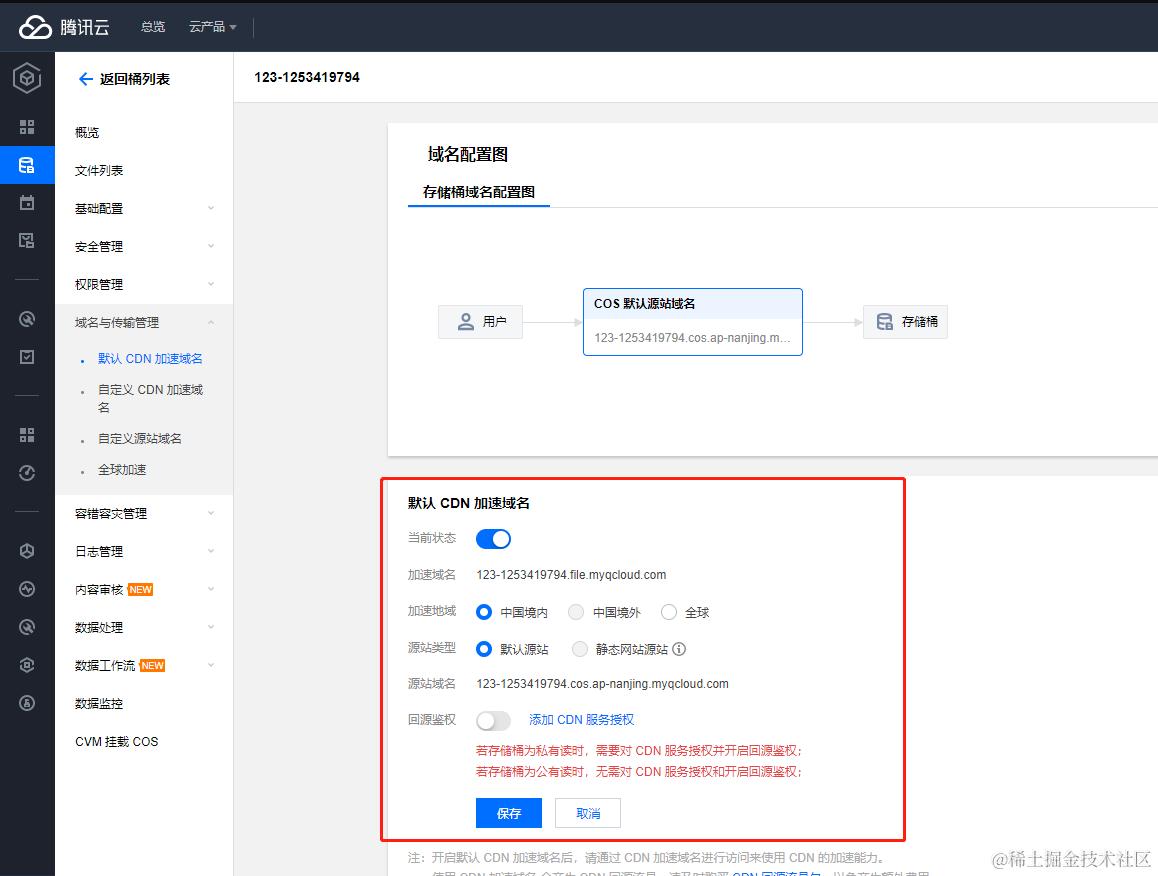
Task: Open the pulse waveform monitoring icon in sidebar
Action: [27, 589]
